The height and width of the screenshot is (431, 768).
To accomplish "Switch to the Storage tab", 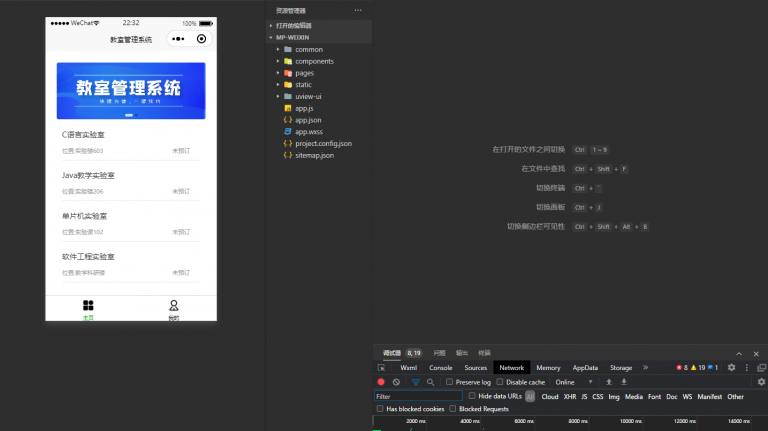I will 621,368.
